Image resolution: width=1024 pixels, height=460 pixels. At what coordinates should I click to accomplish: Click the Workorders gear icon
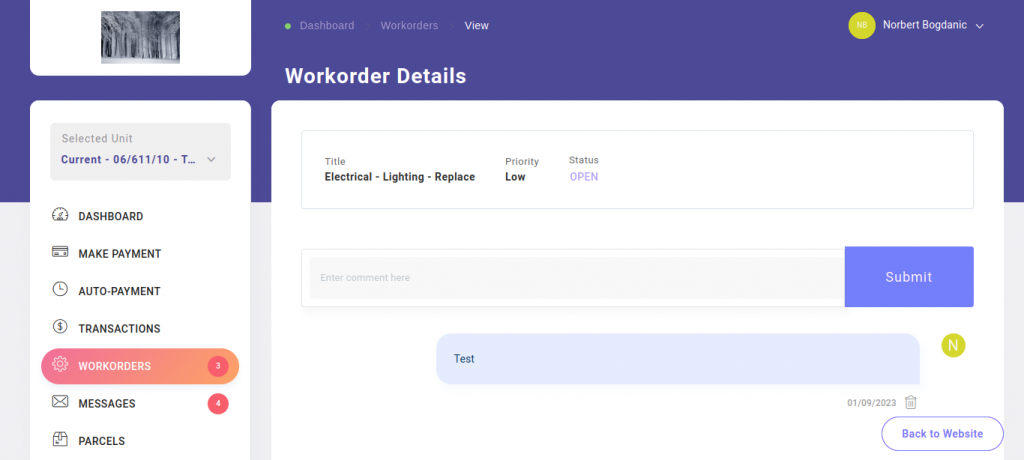60,366
